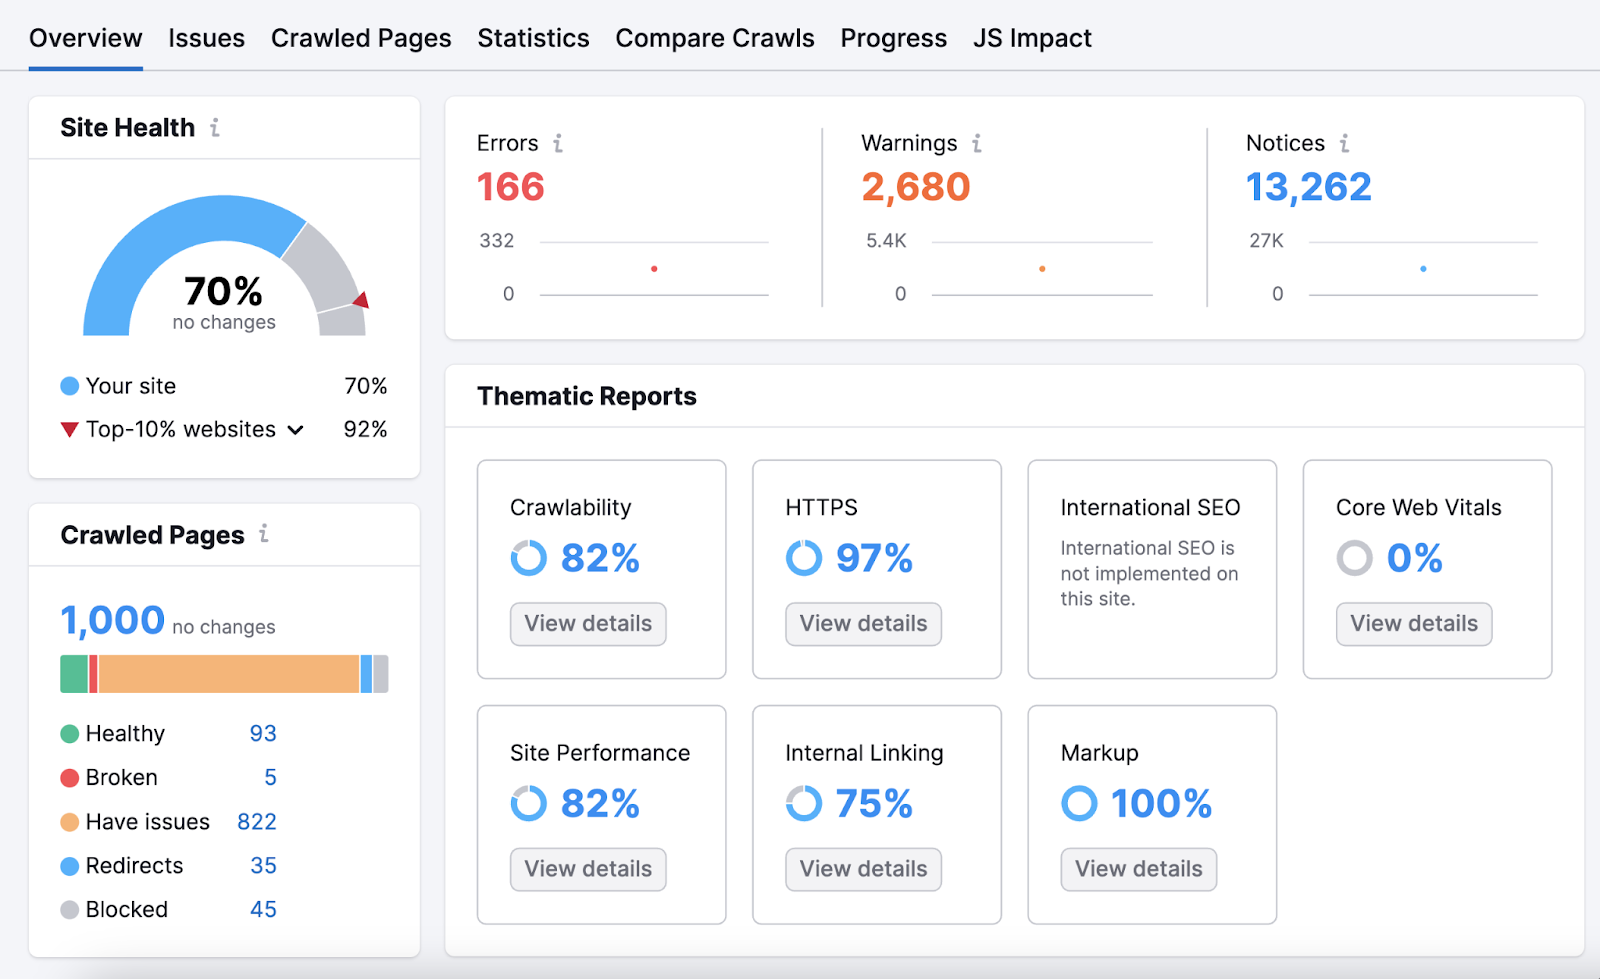Image resolution: width=1600 pixels, height=979 pixels.
Task: Click the HTTPS progress ring icon
Action: pyautogui.click(x=803, y=558)
